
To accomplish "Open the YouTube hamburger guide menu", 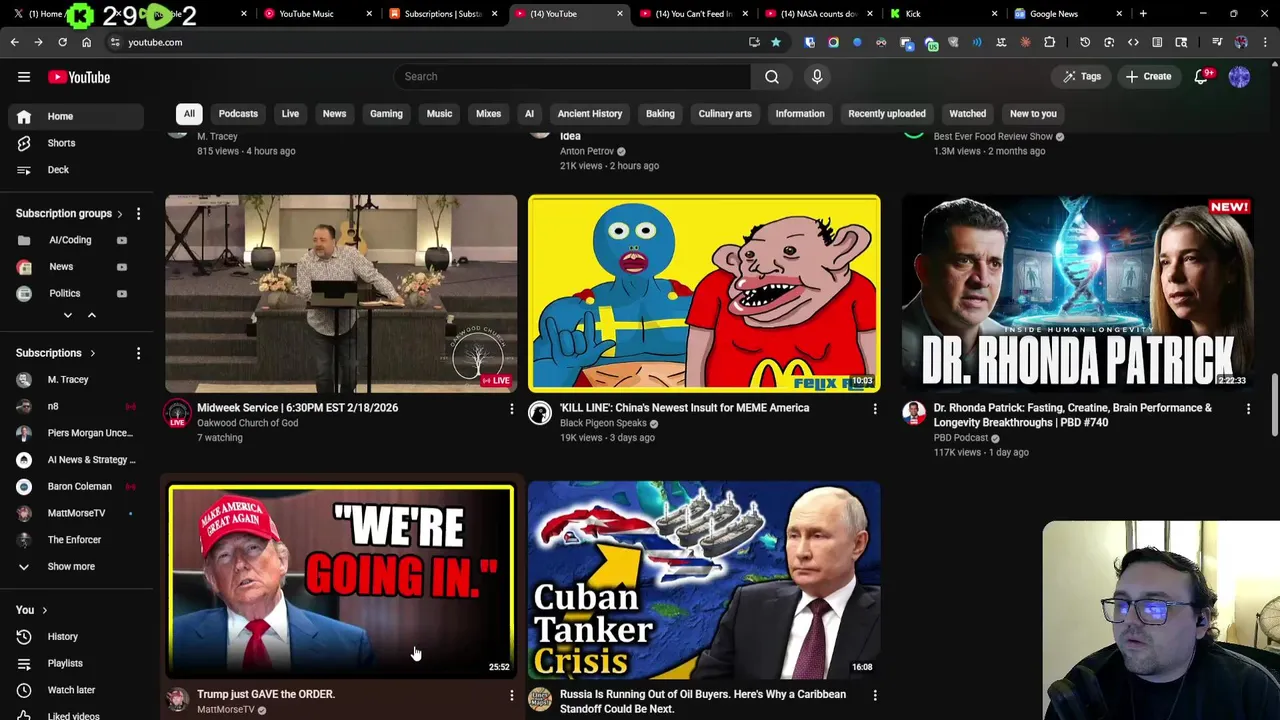I will pos(24,77).
